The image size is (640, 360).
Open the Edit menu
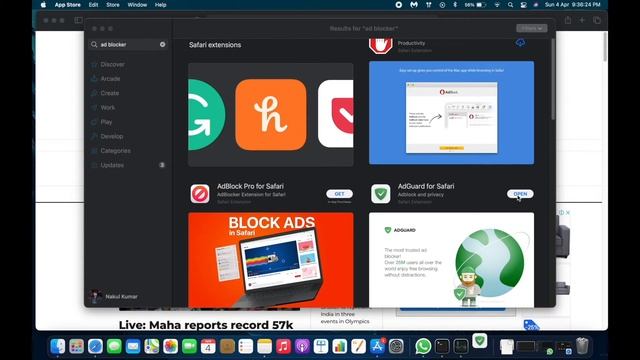coord(93,5)
